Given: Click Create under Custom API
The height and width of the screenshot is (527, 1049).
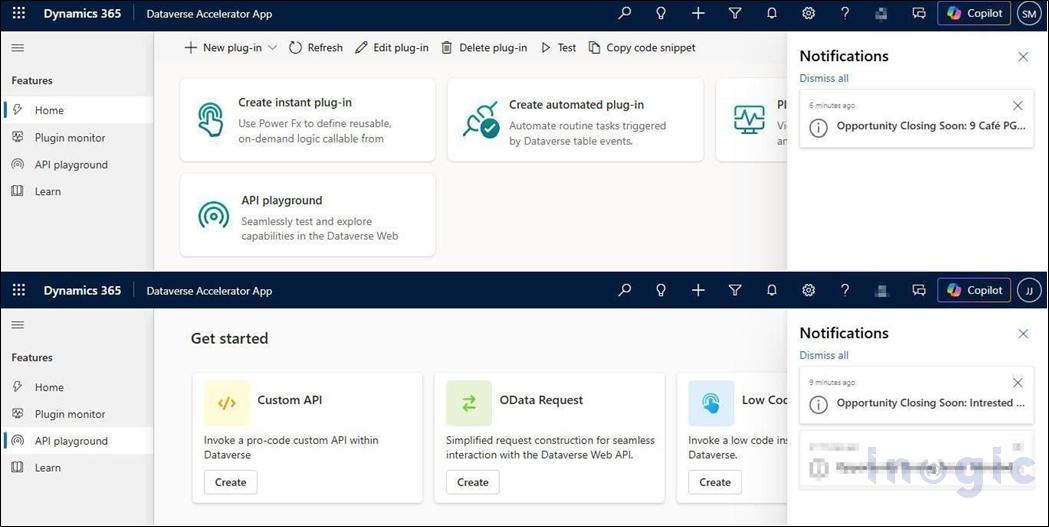Looking at the screenshot, I should (x=231, y=482).
